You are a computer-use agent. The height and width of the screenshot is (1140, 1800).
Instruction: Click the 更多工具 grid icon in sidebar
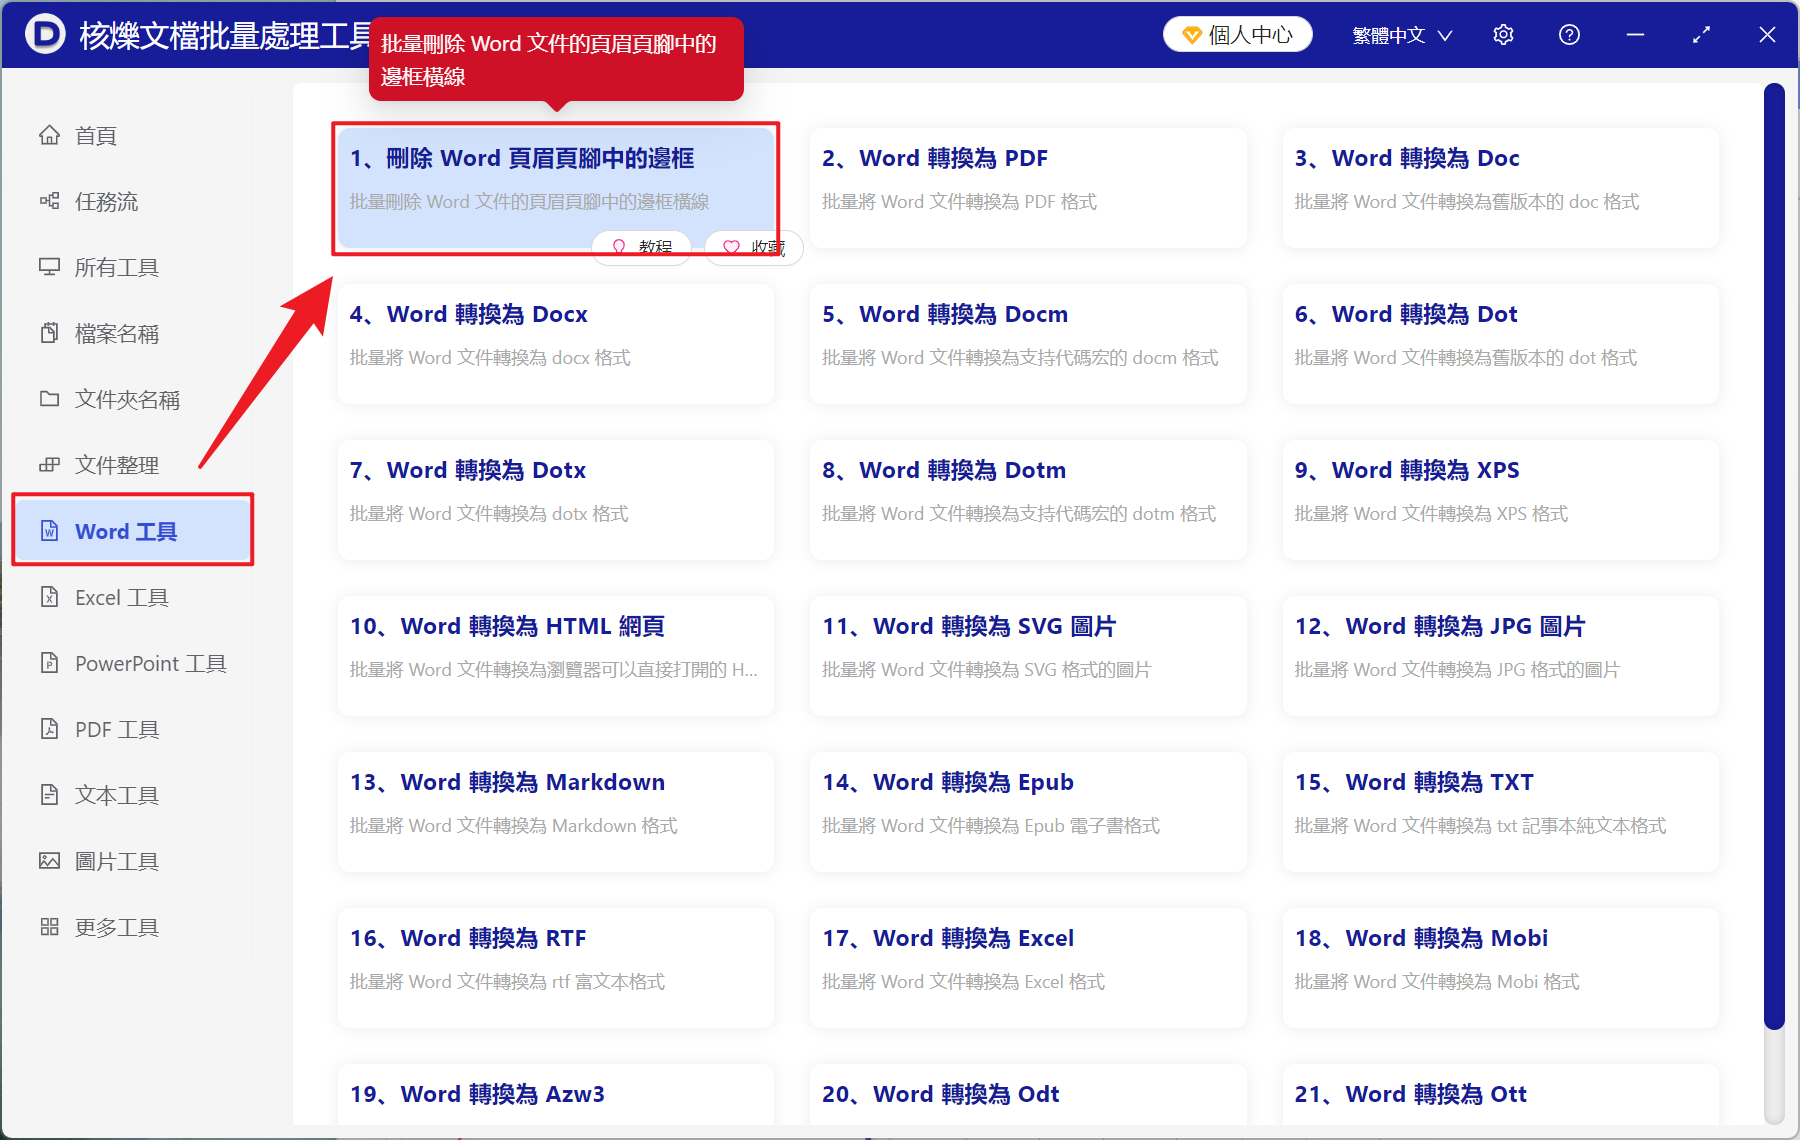click(x=49, y=927)
